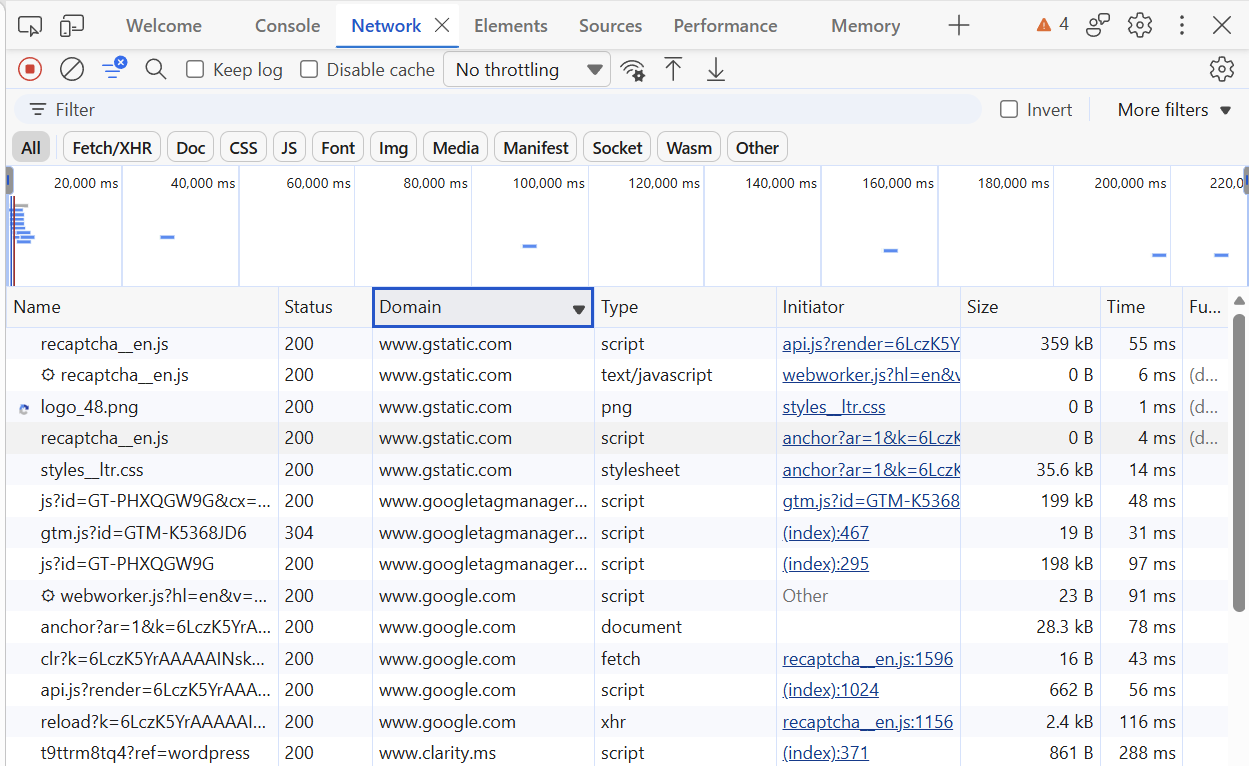Open initiator link (index):371
This screenshot has width=1249, height=766.
[825, 753]
